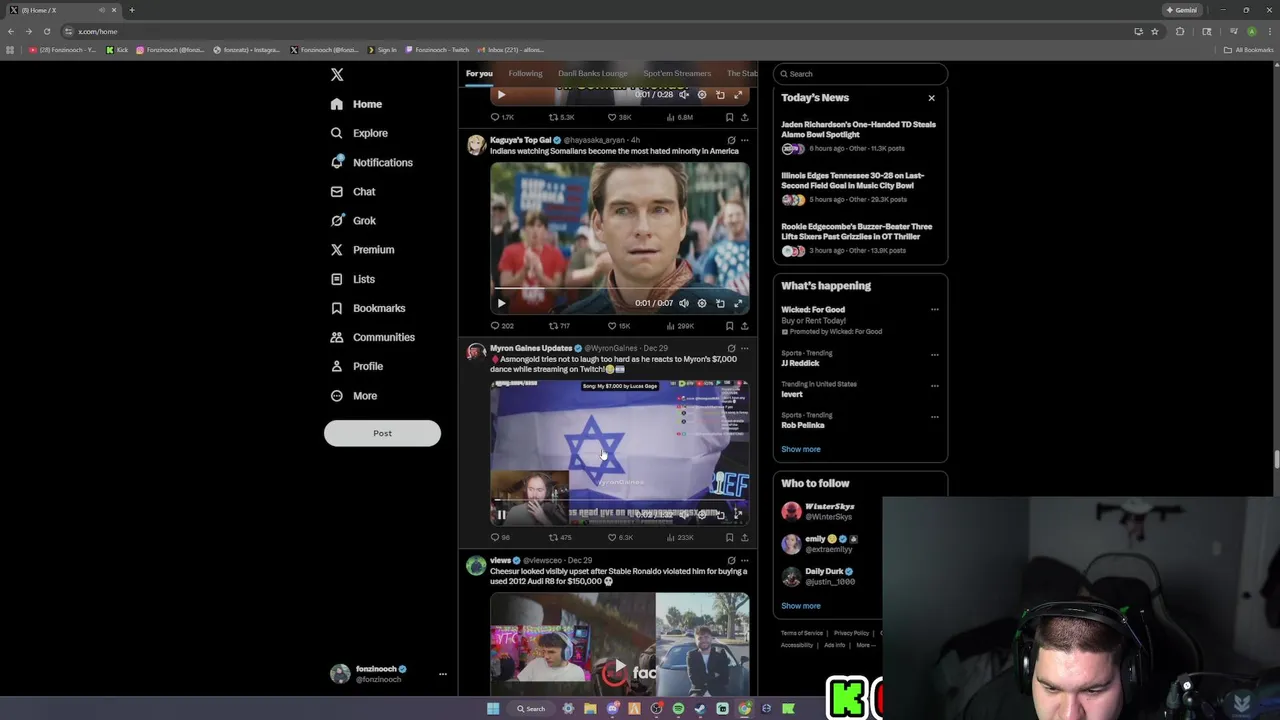Click Grok explain icon on Kaguya's post
The image size is (1280, 720).
point(731,140)
